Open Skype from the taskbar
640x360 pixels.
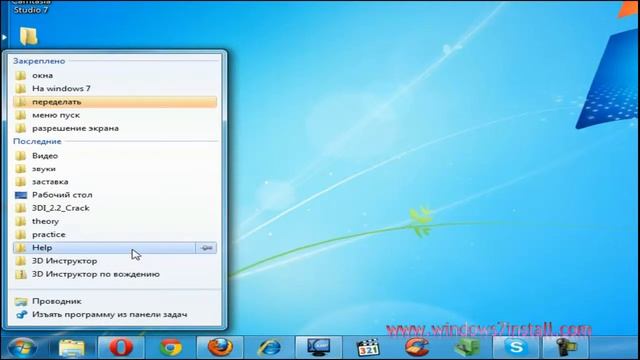(516, 348)
